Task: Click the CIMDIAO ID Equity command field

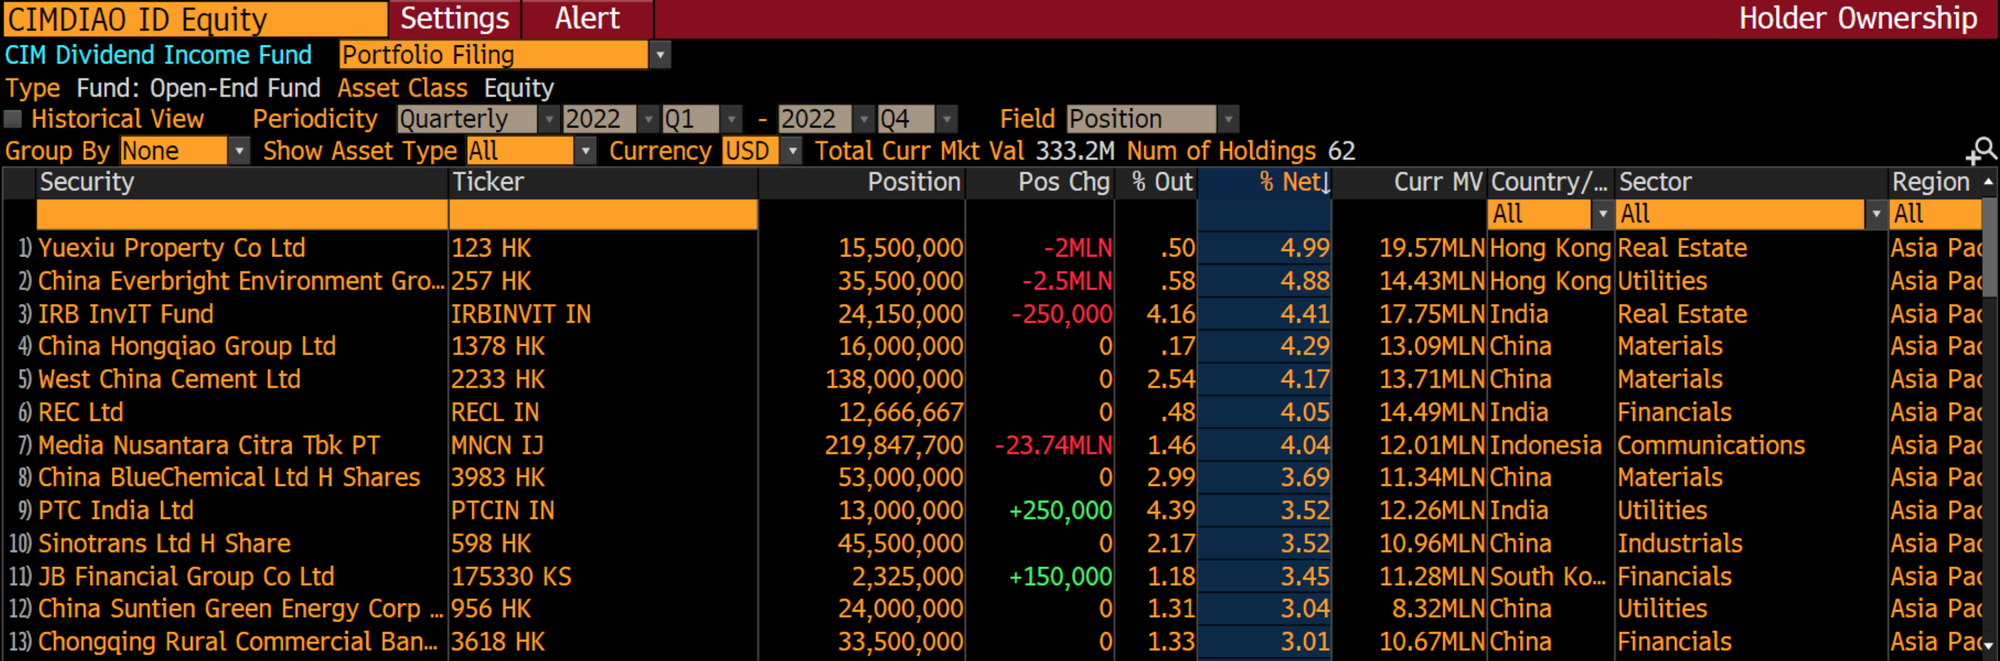Action: click(x=195, y=19)
